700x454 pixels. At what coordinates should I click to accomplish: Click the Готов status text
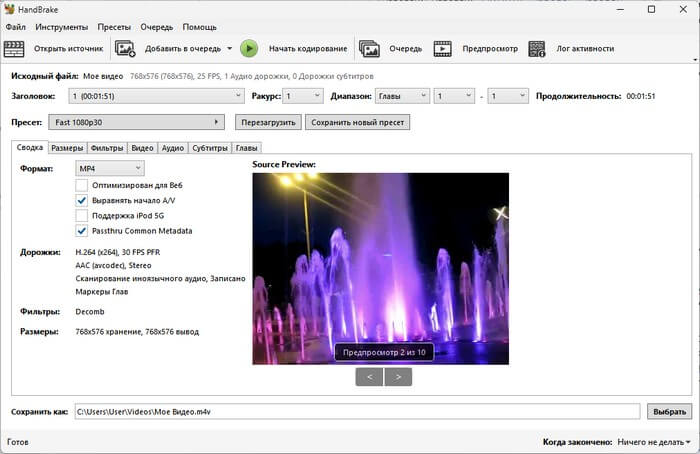[18, 442]
